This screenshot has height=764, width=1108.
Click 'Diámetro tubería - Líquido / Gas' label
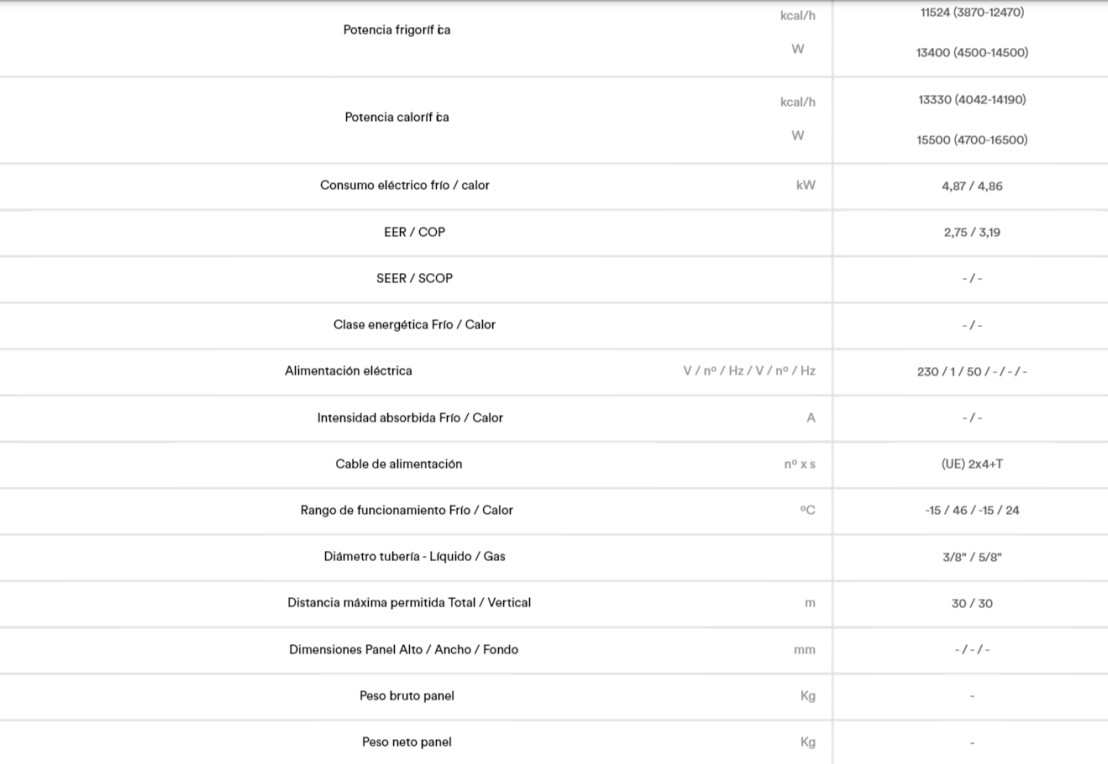[414, 556]
